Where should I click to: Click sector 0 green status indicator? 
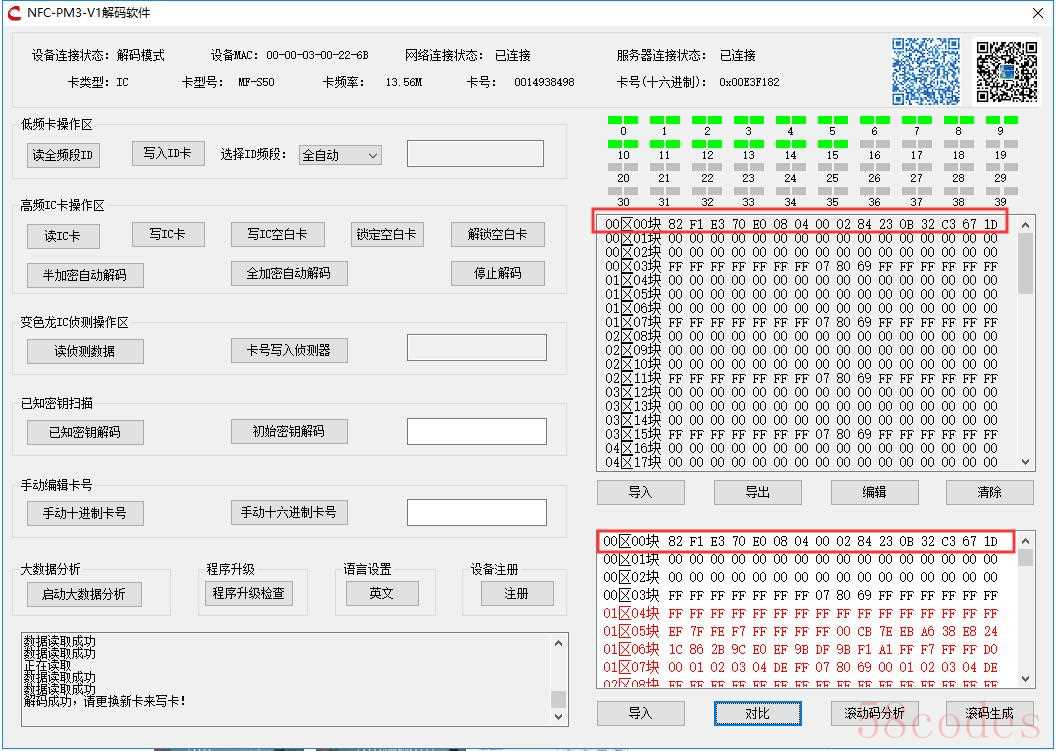pyautogui.click(x=623, y=120)
